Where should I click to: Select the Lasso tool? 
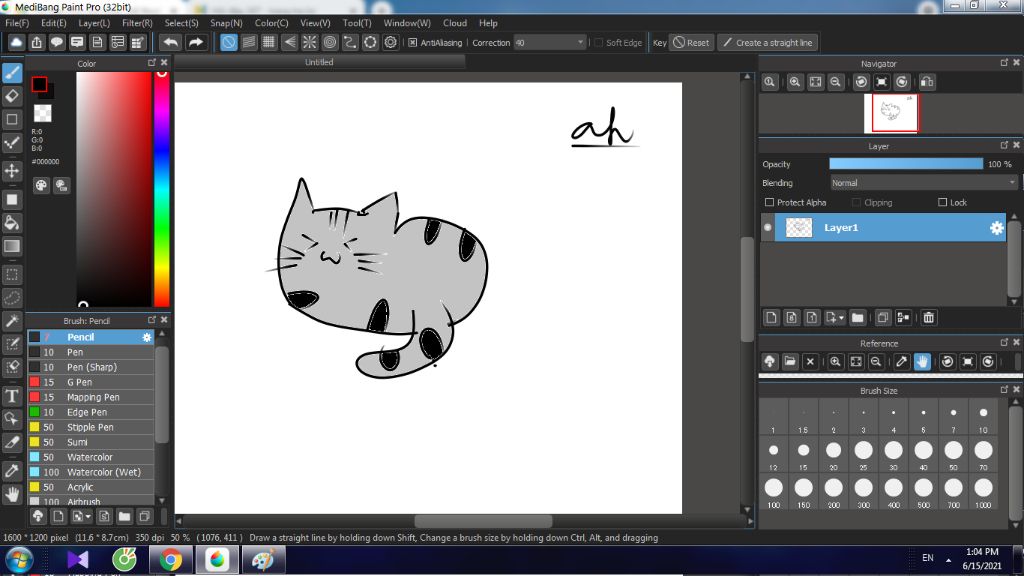coord(12,298)
